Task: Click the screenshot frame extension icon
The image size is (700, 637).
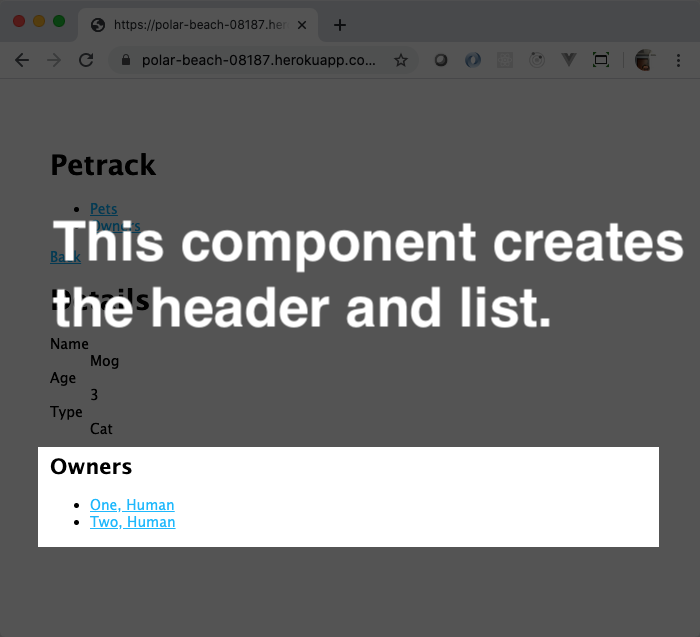Action: [x=601, y=60]
